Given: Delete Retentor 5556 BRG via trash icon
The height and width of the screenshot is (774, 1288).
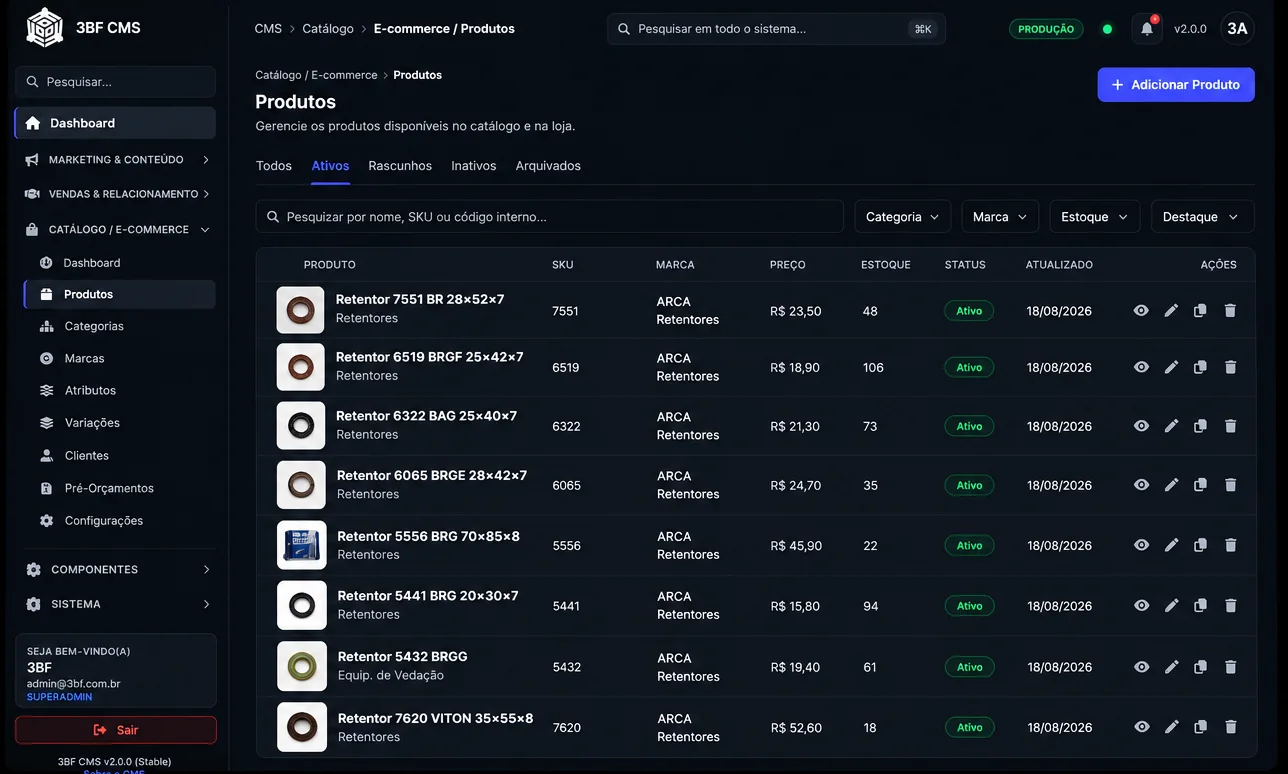Looking at the screenshot, I should click(x=1230, y=545).
